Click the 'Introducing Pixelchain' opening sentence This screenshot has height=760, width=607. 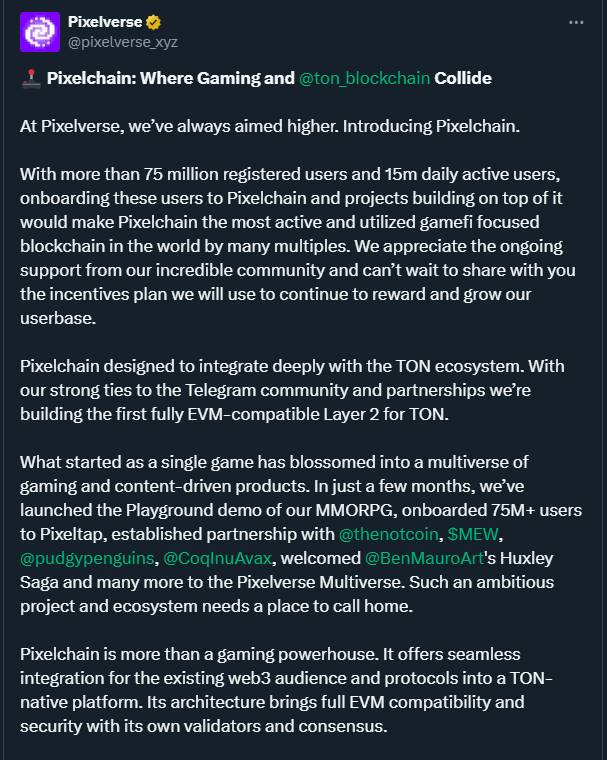click(x=270, y=127)
